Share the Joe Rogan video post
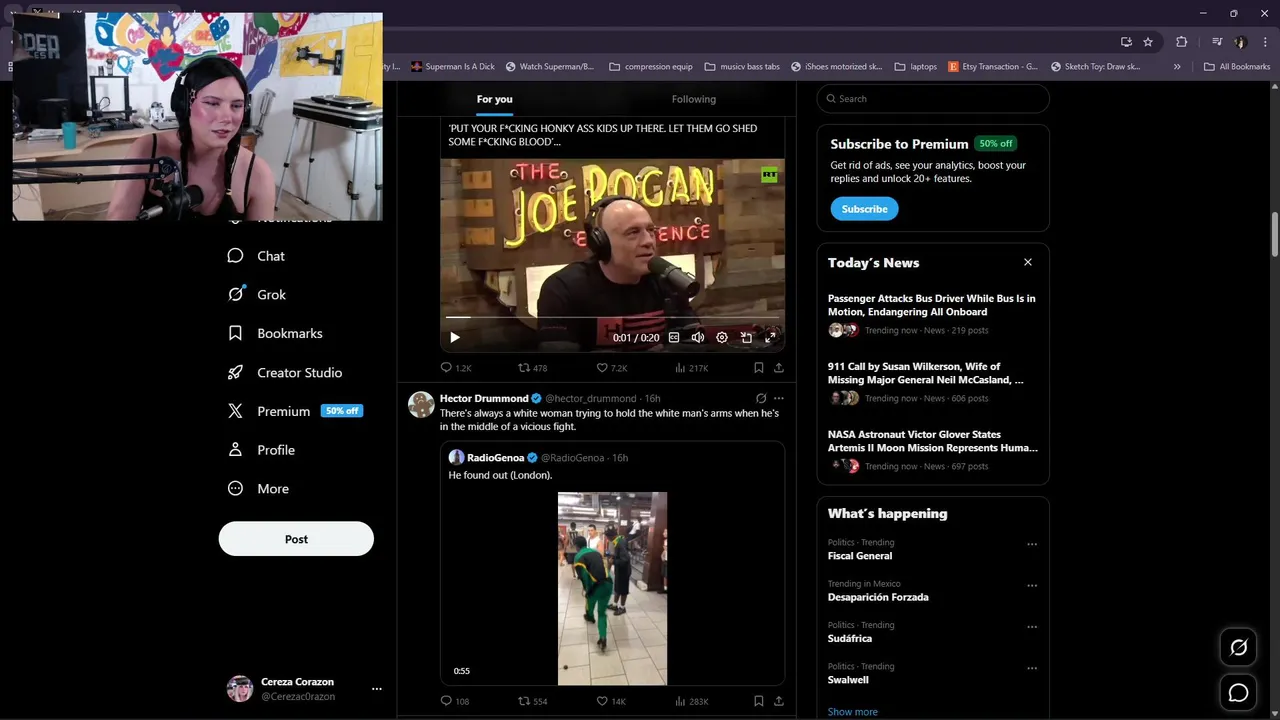 coord(778,368)
